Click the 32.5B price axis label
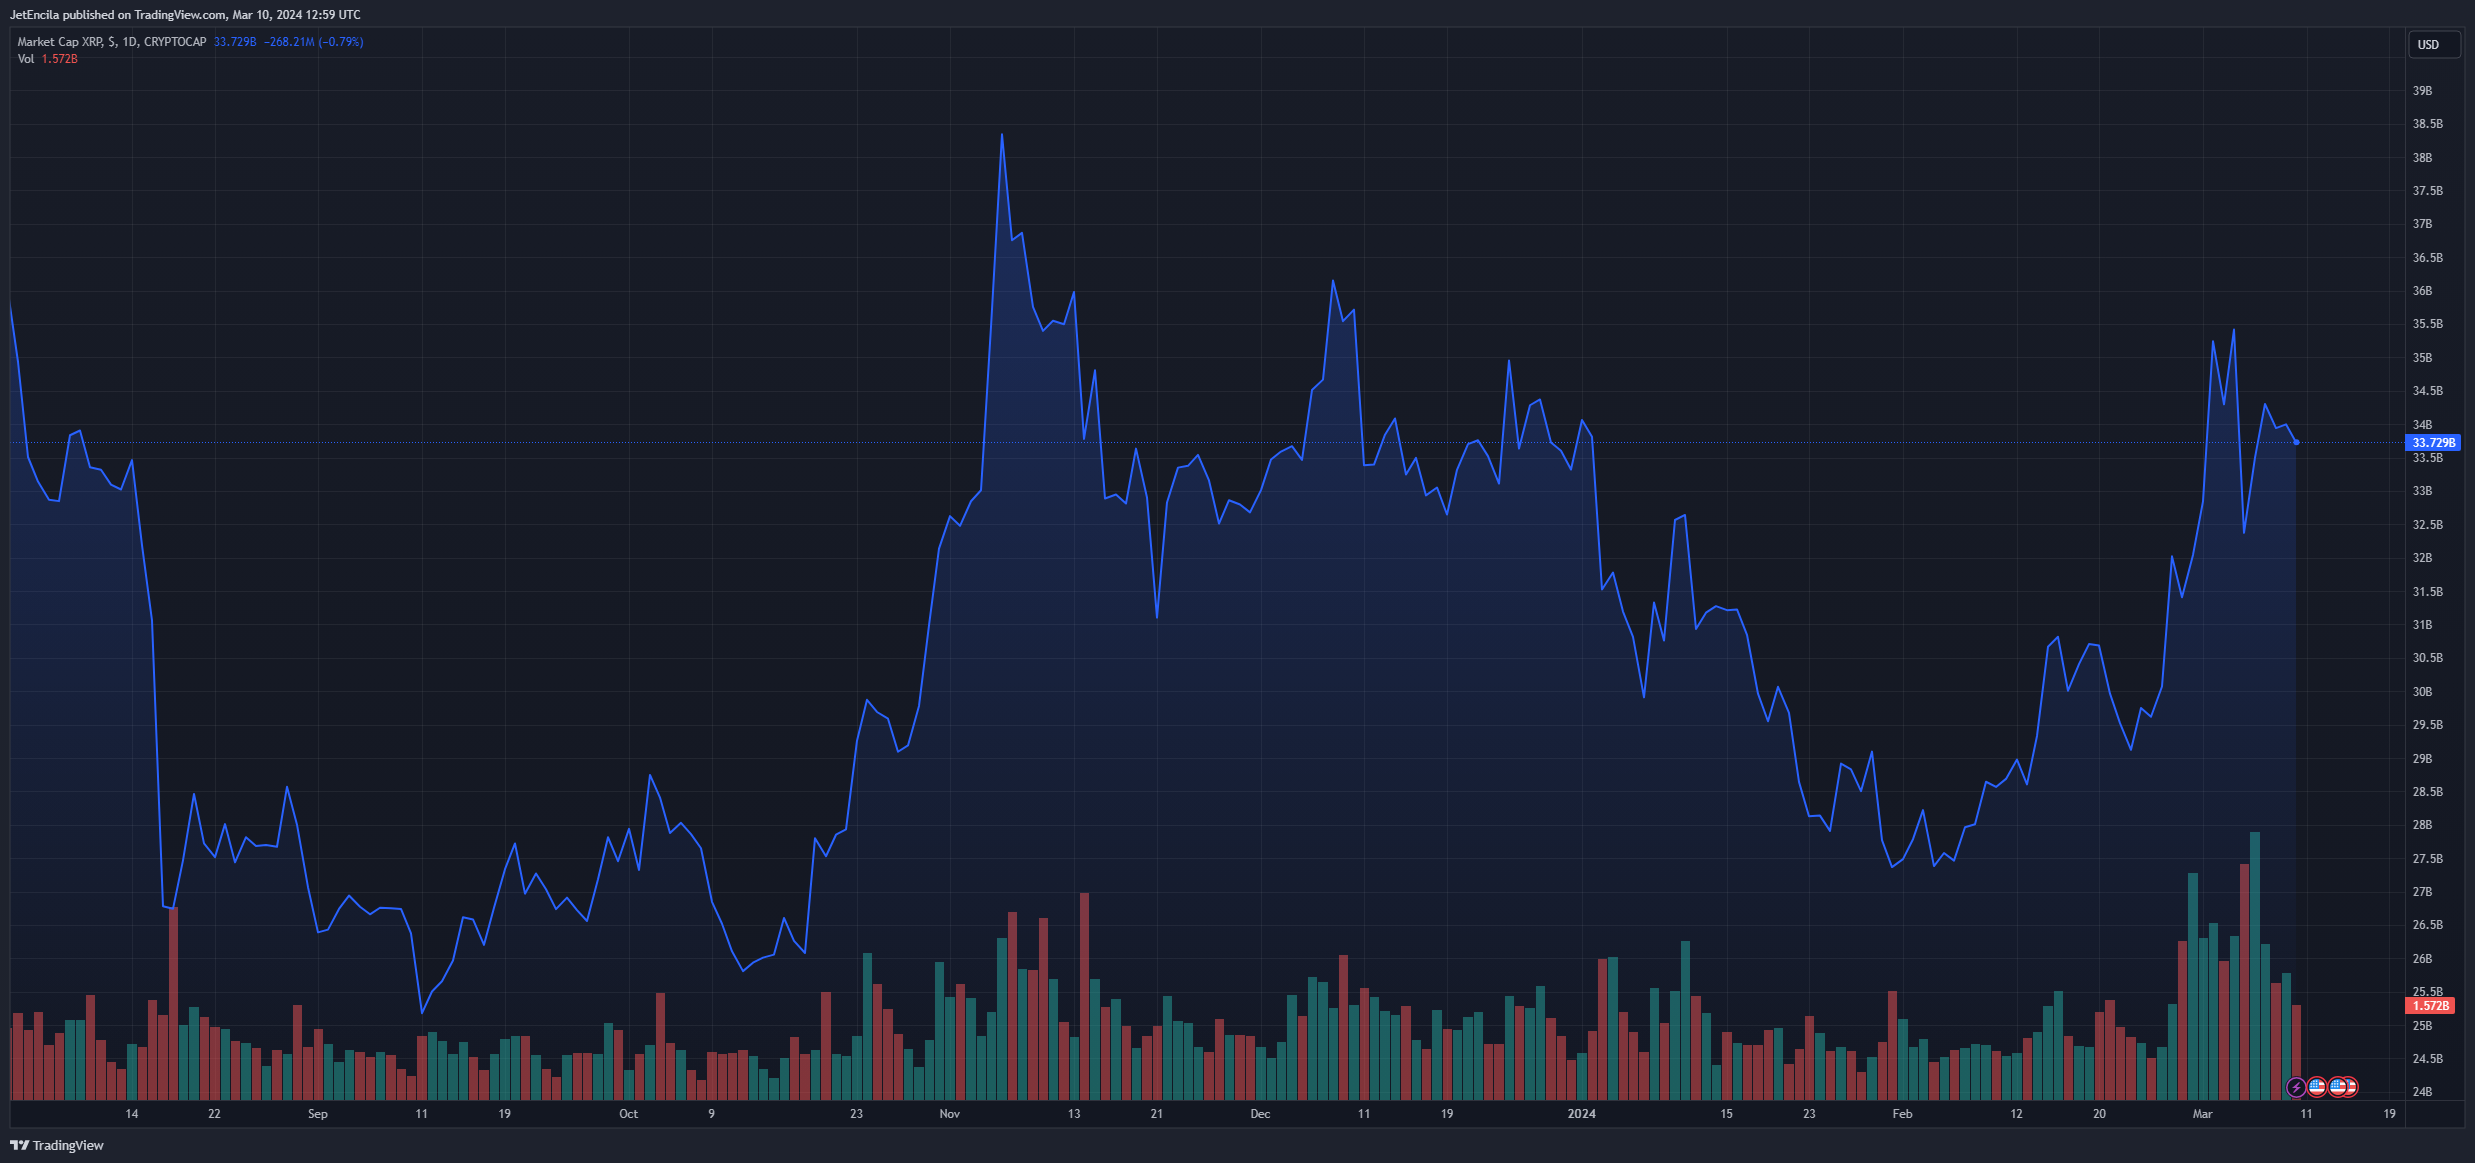The height and width of the screenshot is (1163, 2475). click(x=2427, y=525)
